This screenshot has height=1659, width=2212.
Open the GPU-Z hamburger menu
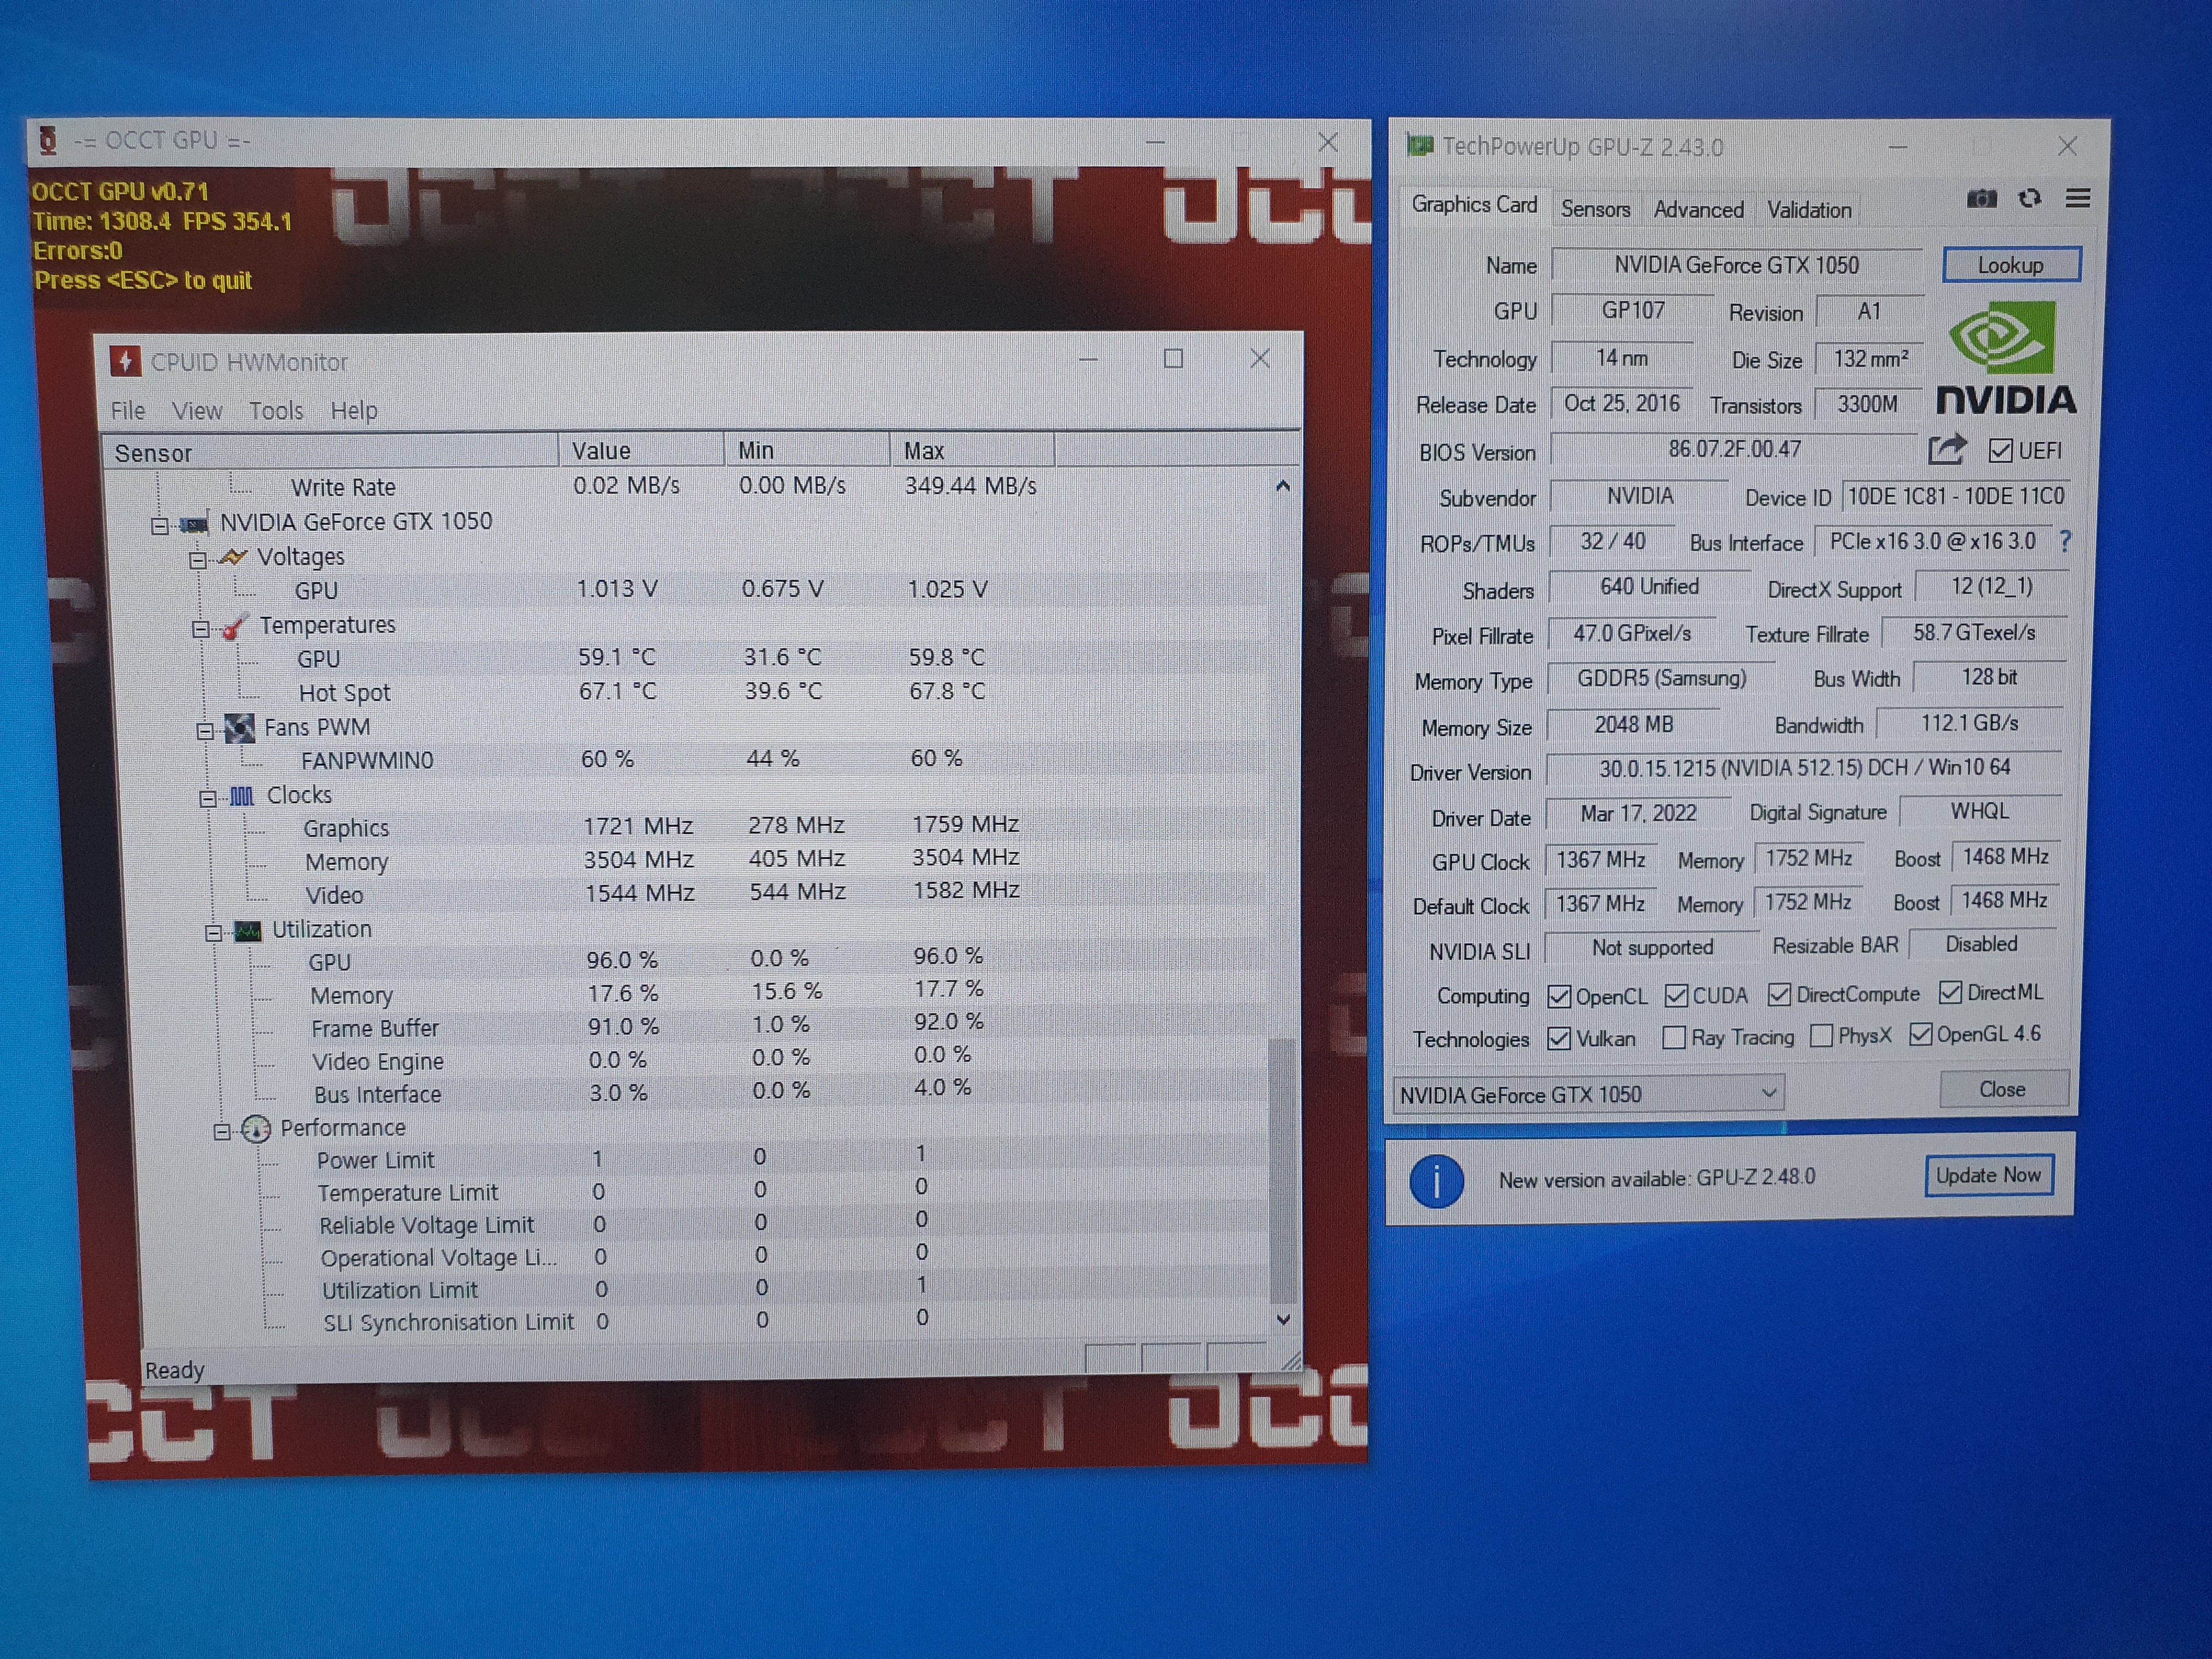[2078, 199]
